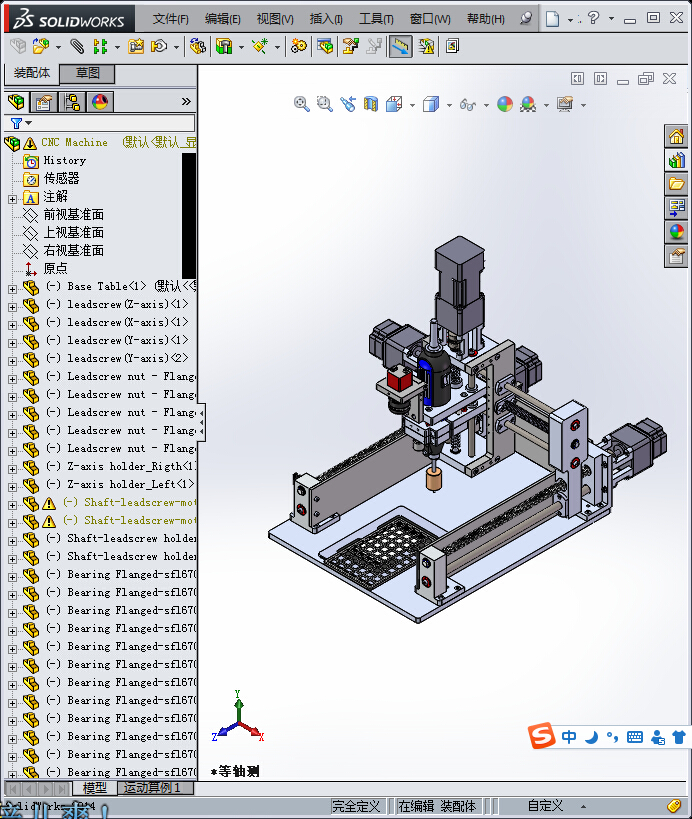The height and width of the screenshot is (819, 692).
Task: Click the Apply Scene icon
Action: pyautogui.click(x=528, y=104)
